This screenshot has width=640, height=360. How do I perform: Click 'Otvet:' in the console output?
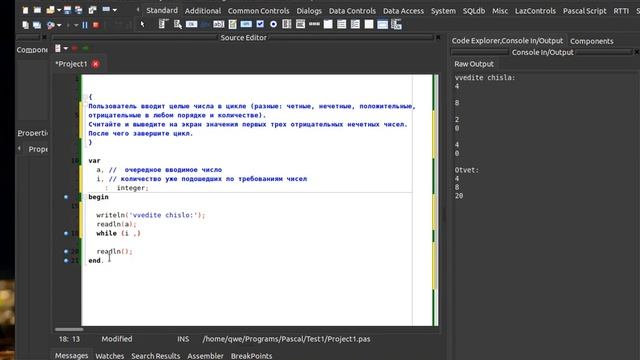click(x=467, y=170)
